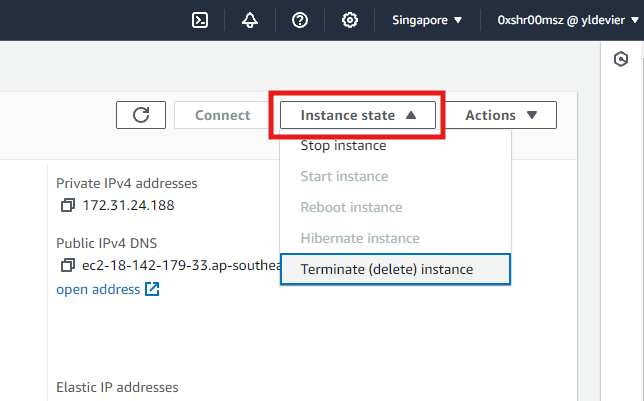Click the 172.31.24.188 address text
The image size is (644, 401).
point(128,205)
